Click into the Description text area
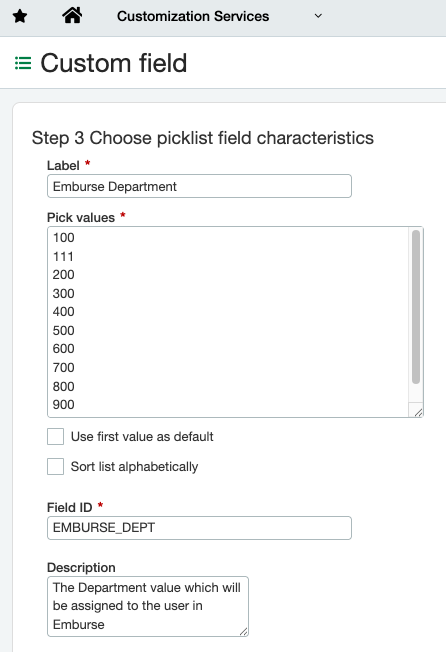This screenshot has width=446, height=652. 148,606
